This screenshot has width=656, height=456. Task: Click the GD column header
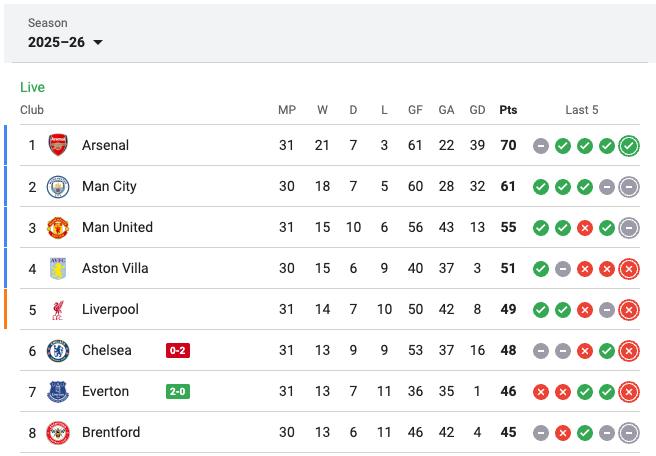click(x=477, y=110)
